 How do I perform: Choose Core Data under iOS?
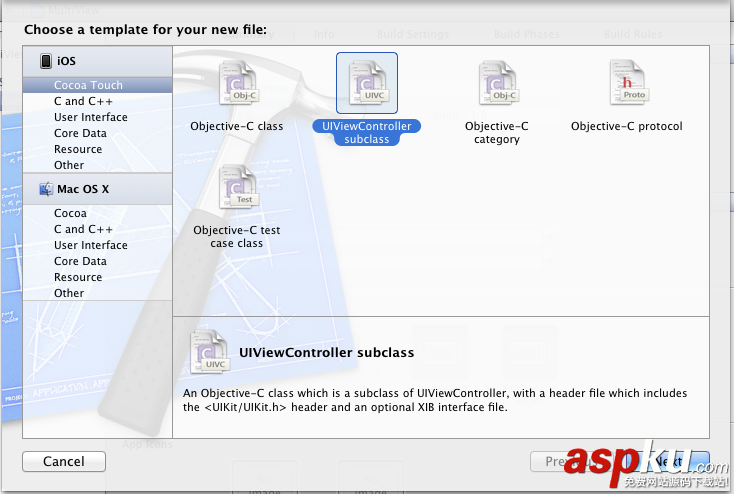pyautogui.click(x=97, y=133)
